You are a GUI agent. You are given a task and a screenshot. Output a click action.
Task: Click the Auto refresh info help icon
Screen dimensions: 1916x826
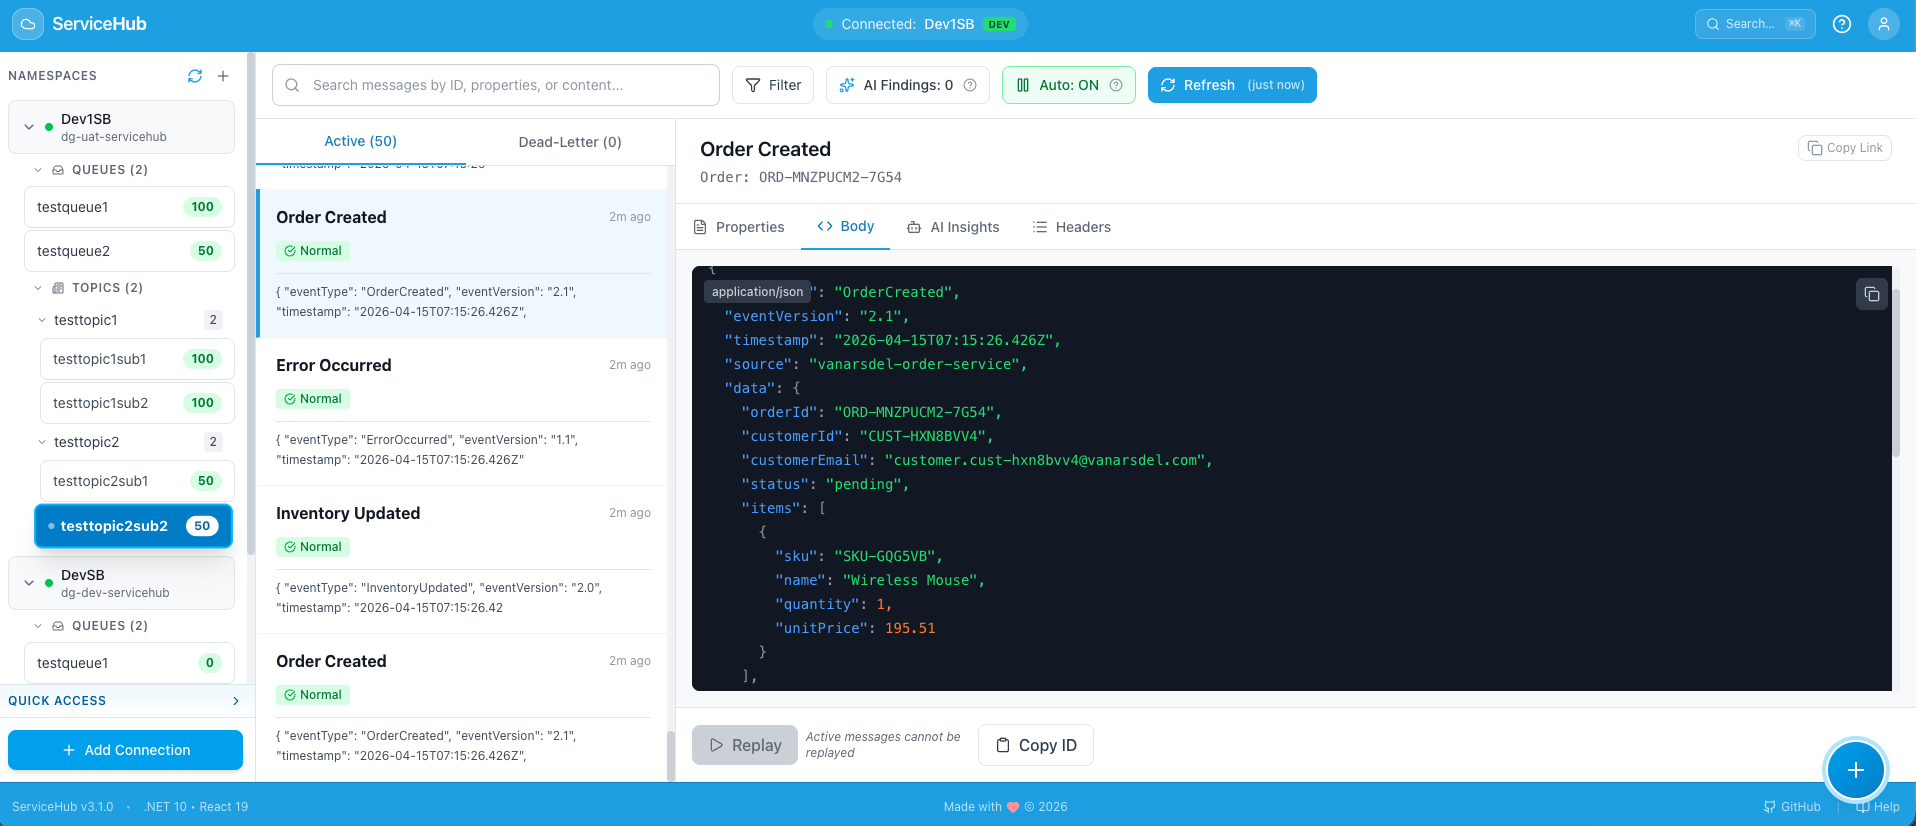[1116, 85]
